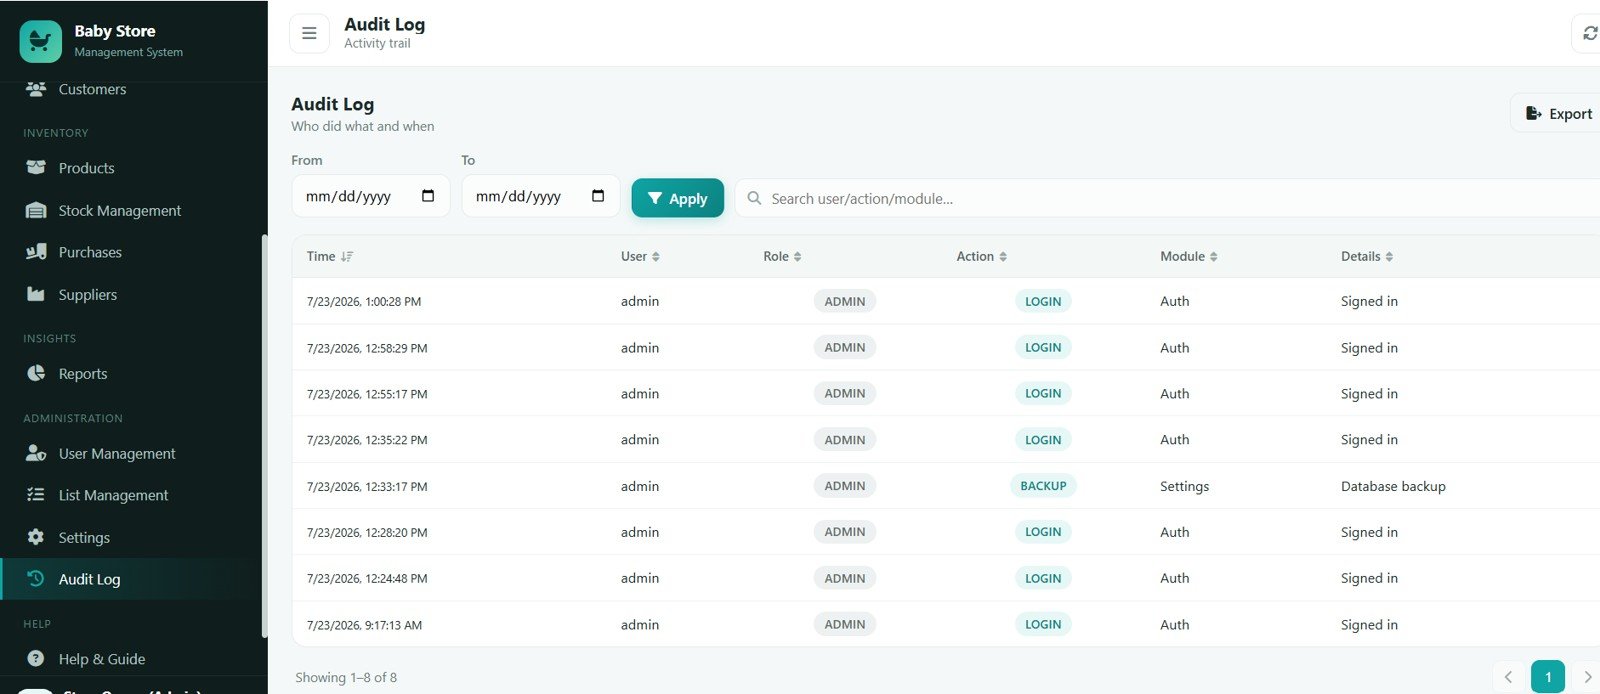This screenshot has width=1600, height=694.
Task: Click the 7/23/2026, 1:00:28 PM timestamp
Action: tap(364, 301)
